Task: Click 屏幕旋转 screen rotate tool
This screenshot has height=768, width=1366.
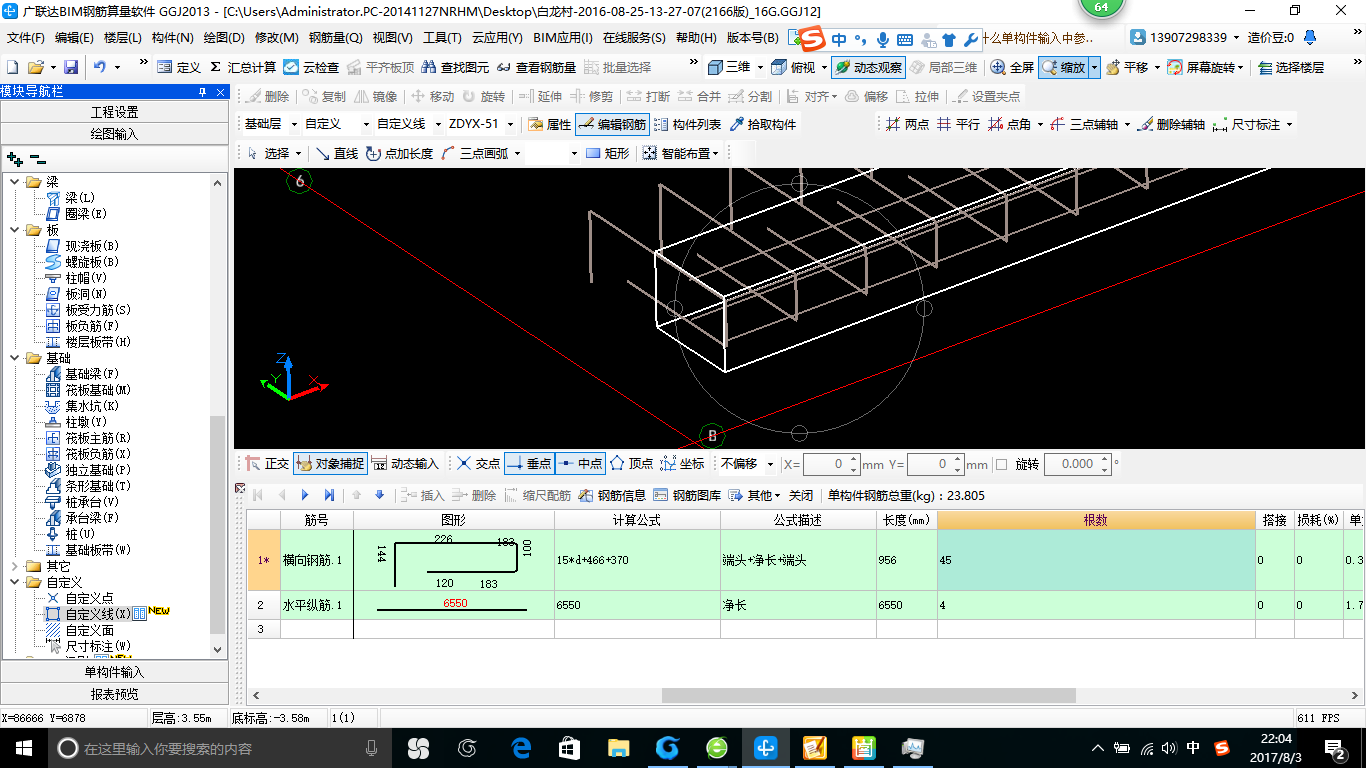Action: point(1202,67)
